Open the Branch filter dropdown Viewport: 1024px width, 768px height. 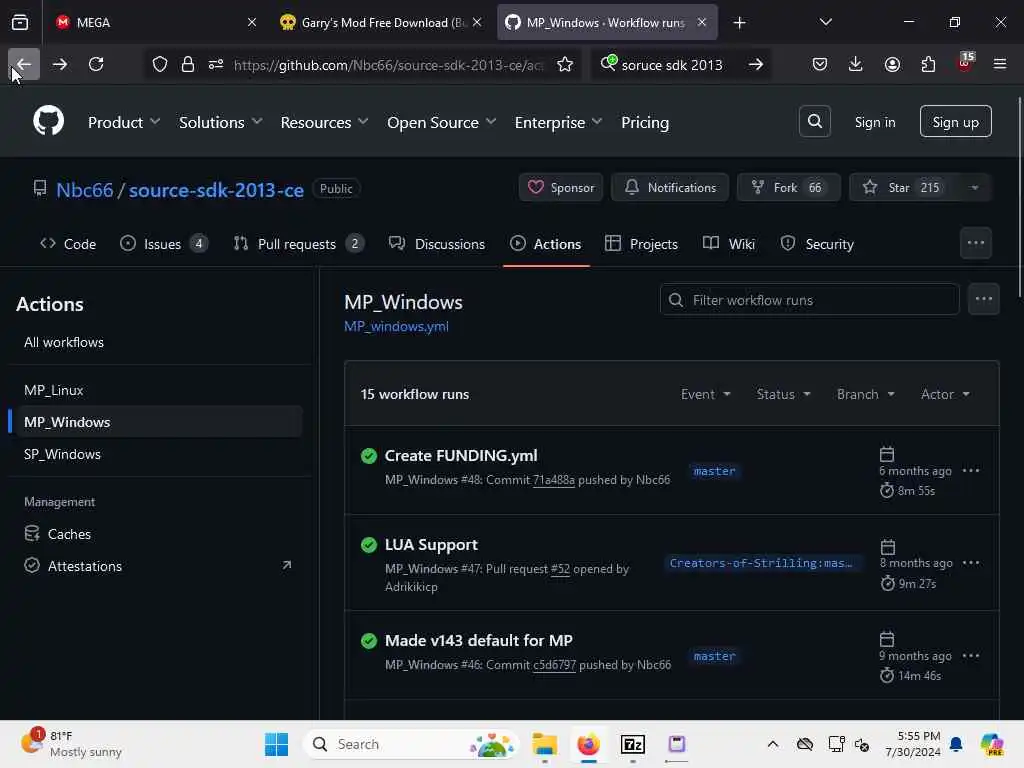coord(865,394)
